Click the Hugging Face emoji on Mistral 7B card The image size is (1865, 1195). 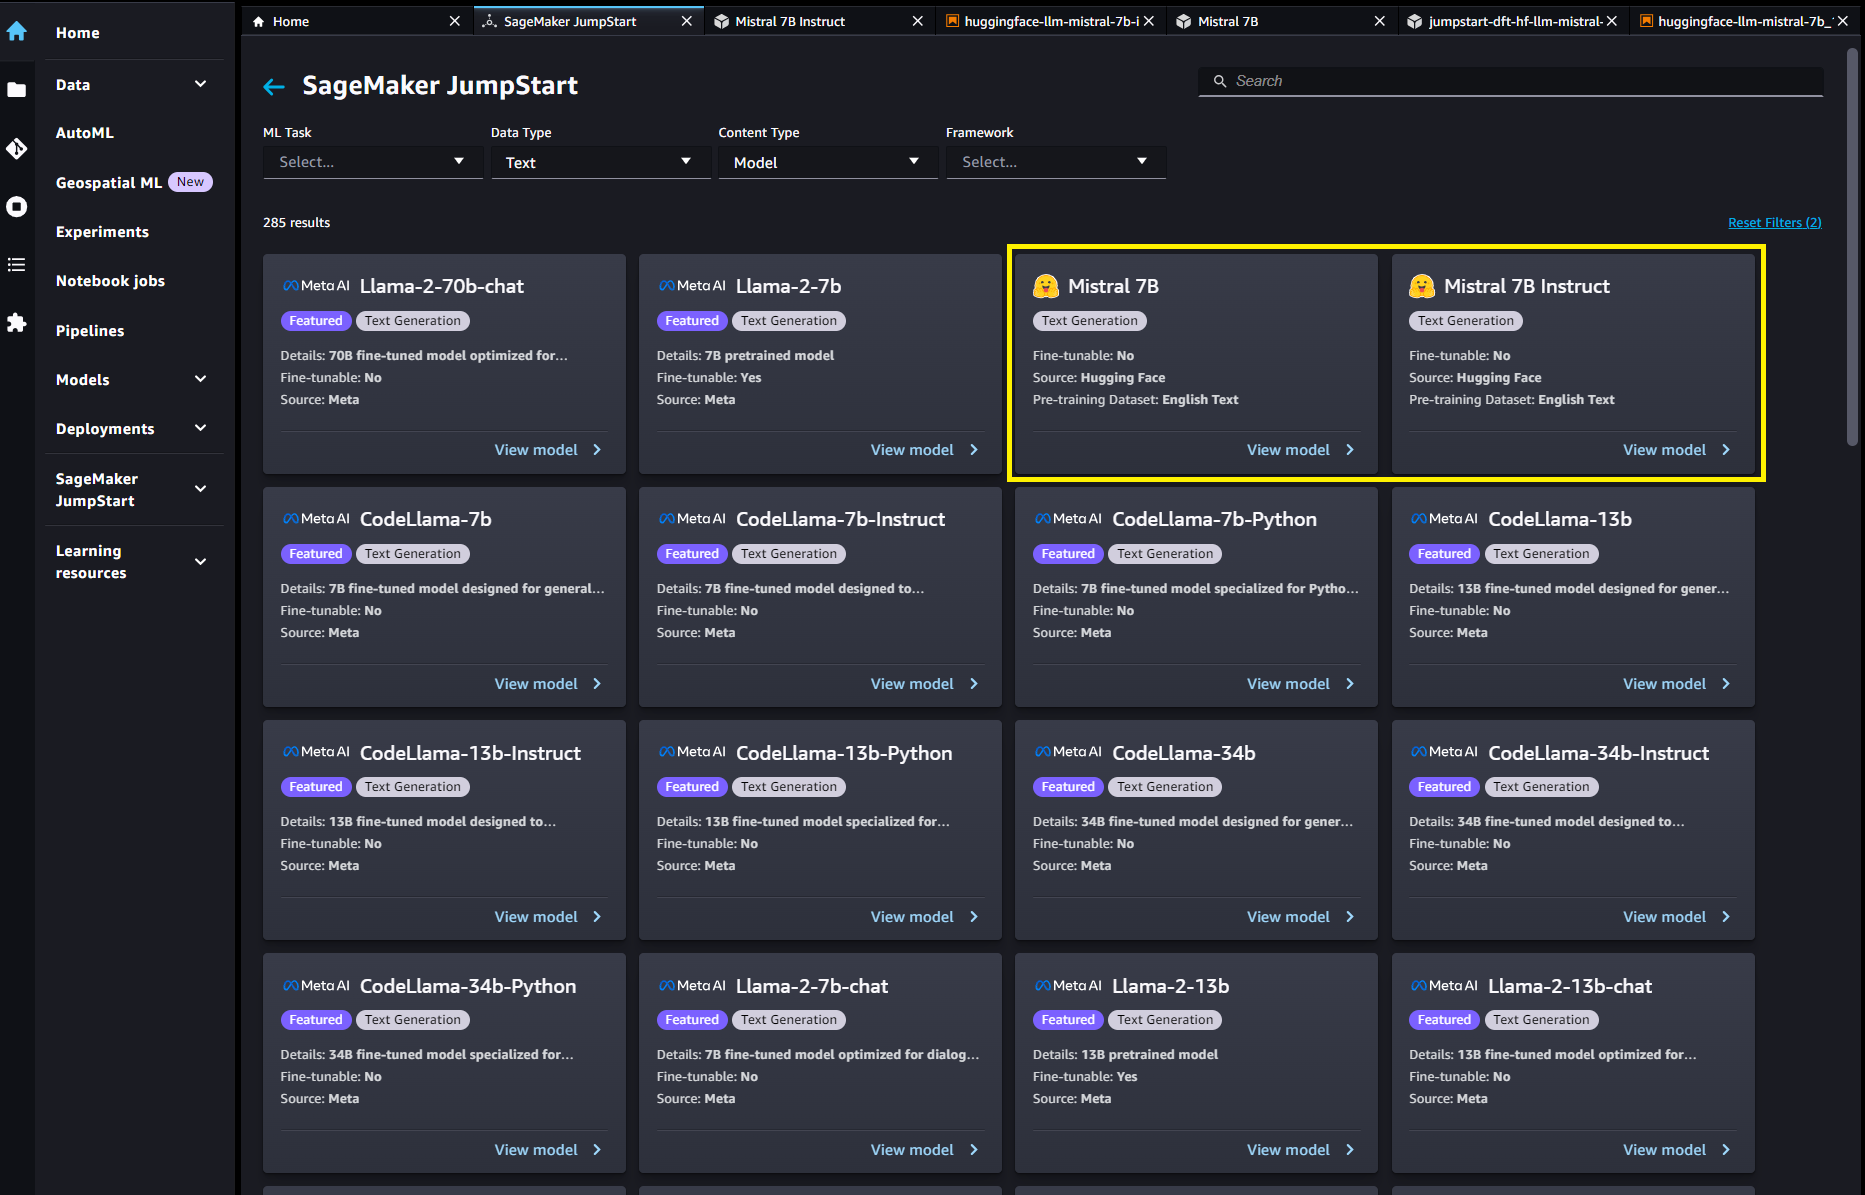[x=1045, y=287]
